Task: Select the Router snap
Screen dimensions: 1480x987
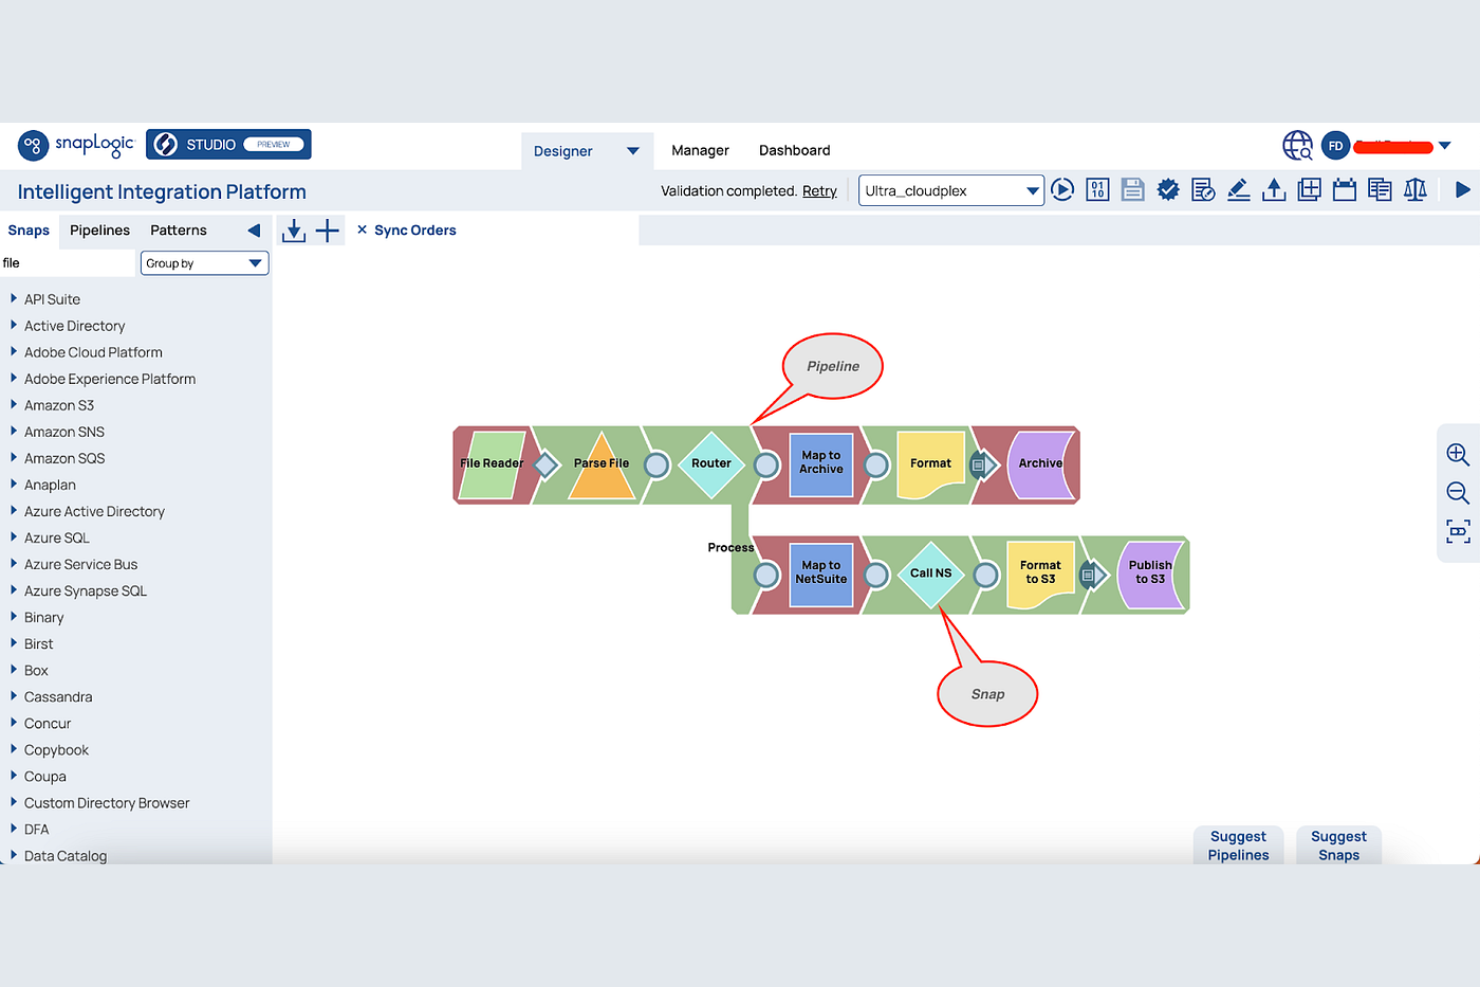Action: [711, 464]
